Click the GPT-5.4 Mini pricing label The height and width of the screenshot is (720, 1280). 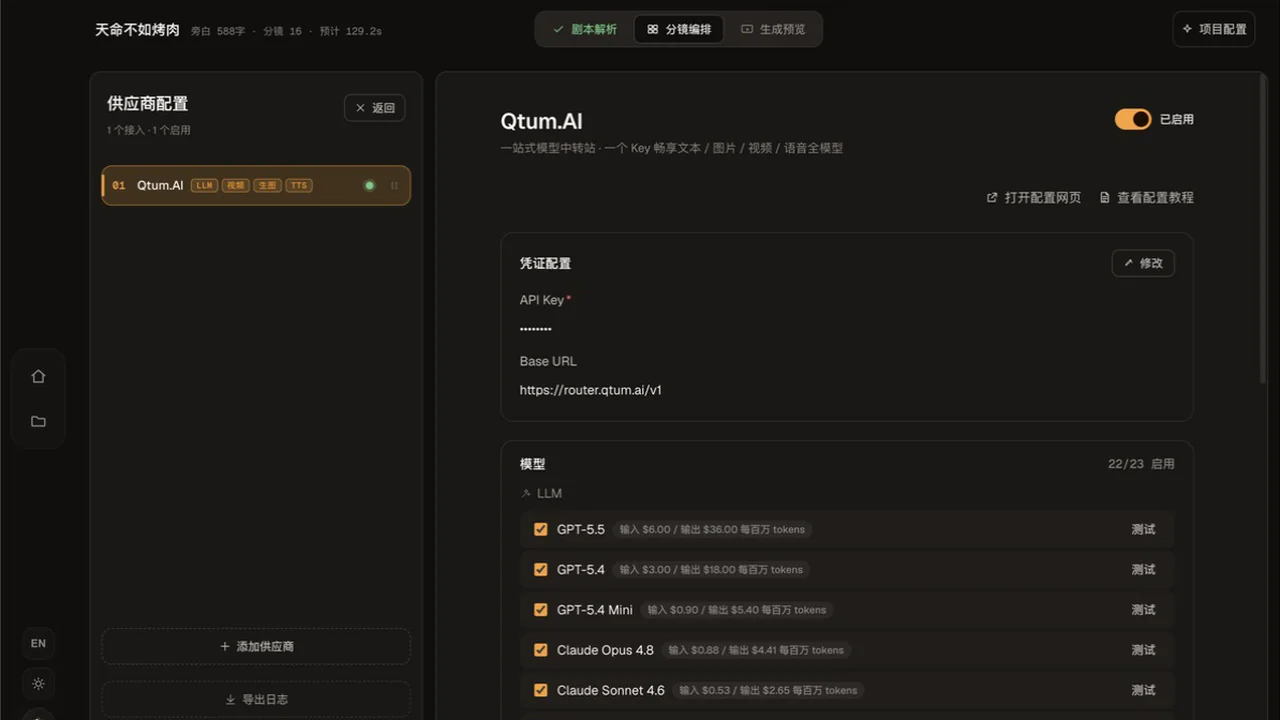coord(737,609)
